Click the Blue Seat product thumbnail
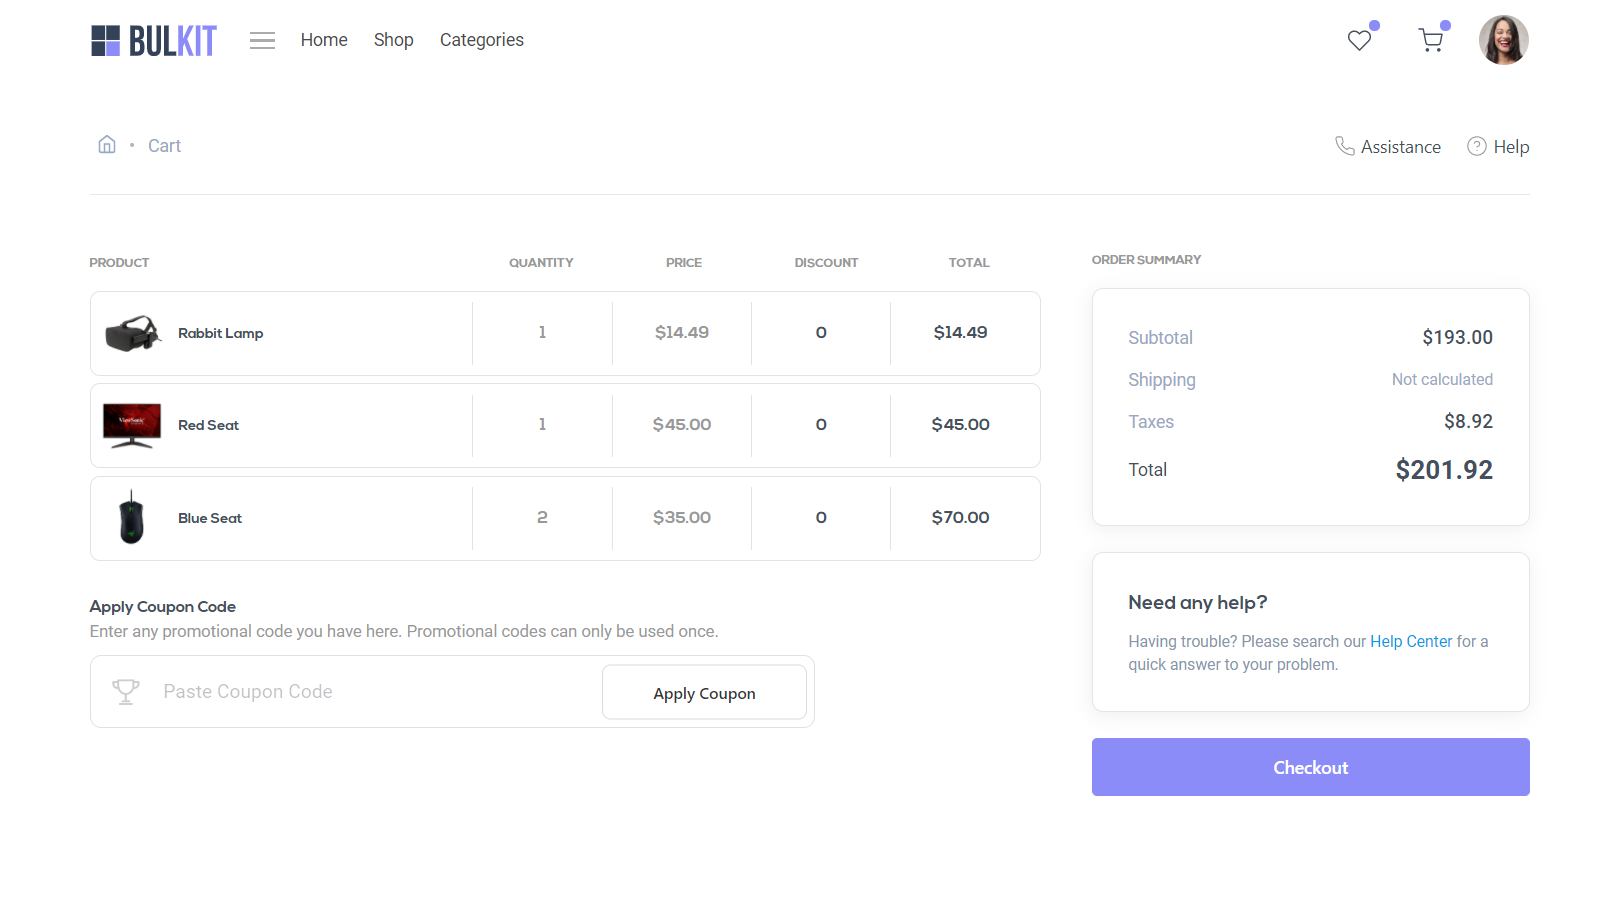This screenshot has height=903, width=1619. click(x=132, y=518)
